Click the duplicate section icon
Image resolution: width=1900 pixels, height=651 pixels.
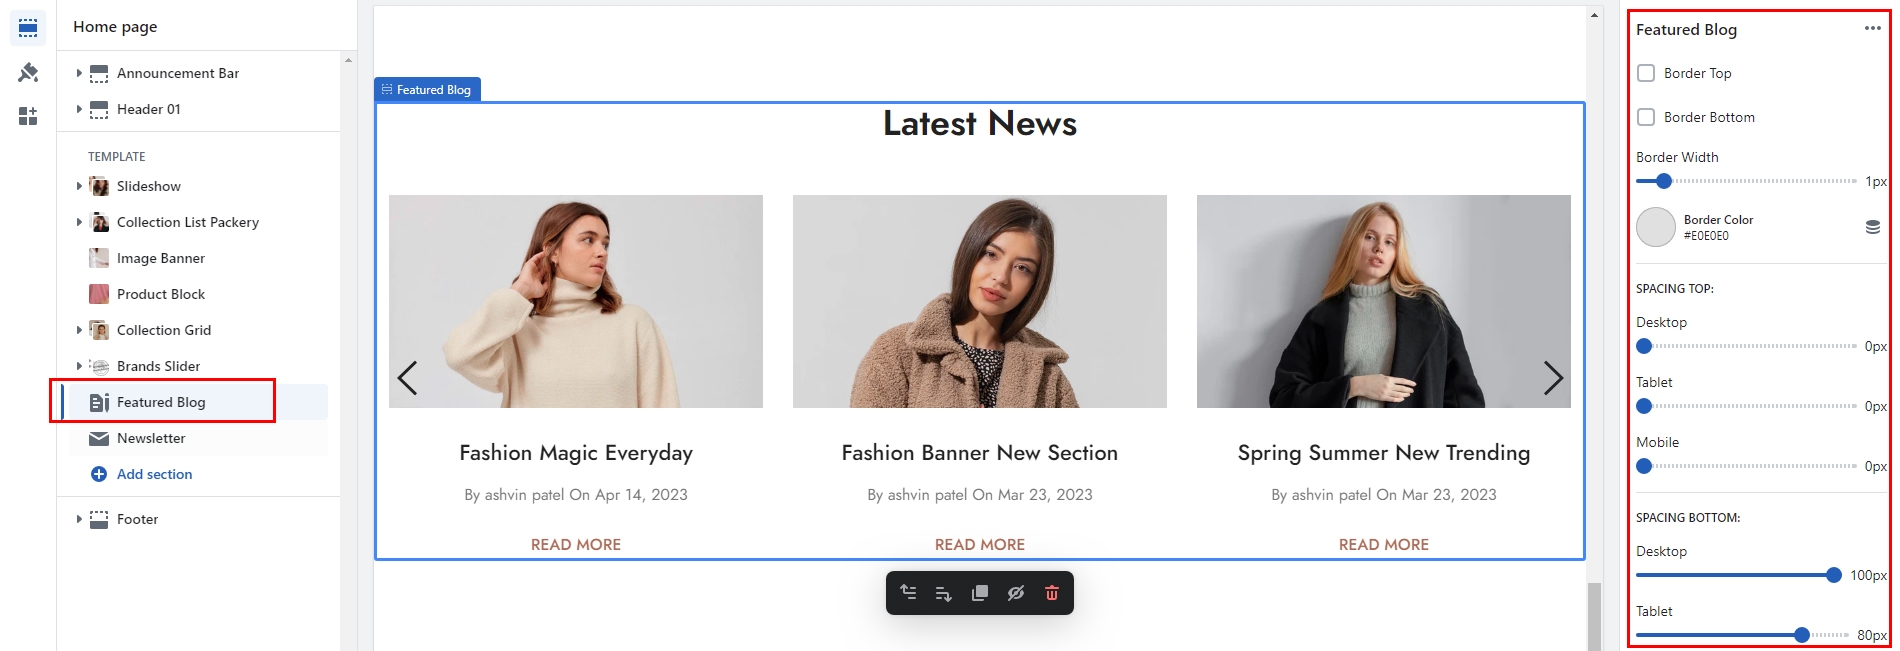point(980,593)
